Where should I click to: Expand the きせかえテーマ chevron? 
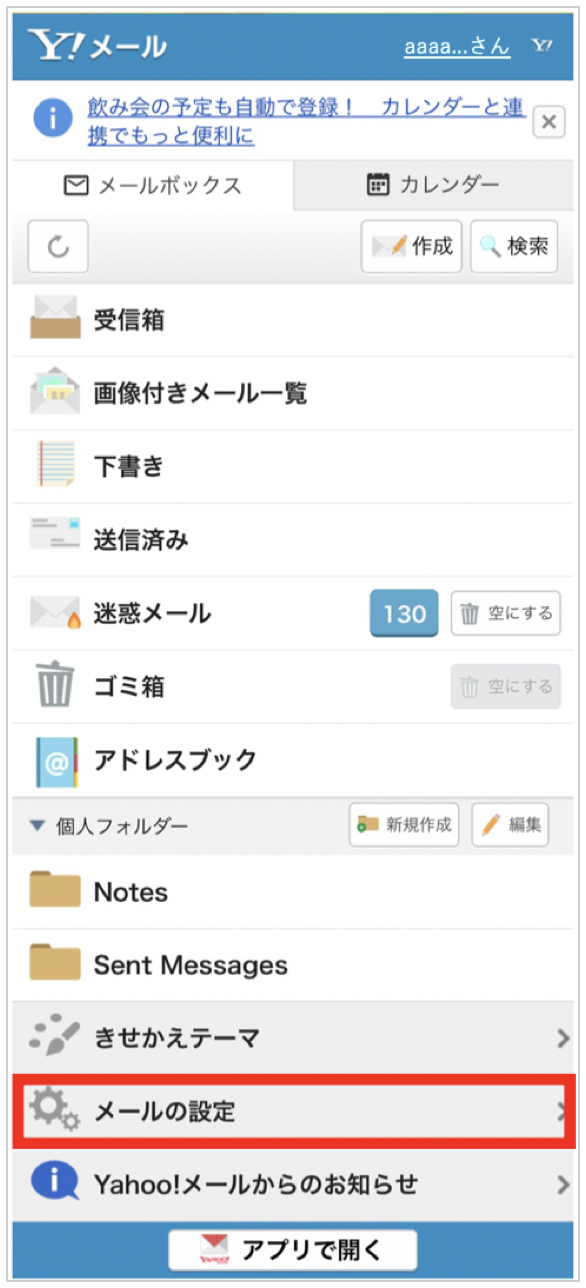562,1038
